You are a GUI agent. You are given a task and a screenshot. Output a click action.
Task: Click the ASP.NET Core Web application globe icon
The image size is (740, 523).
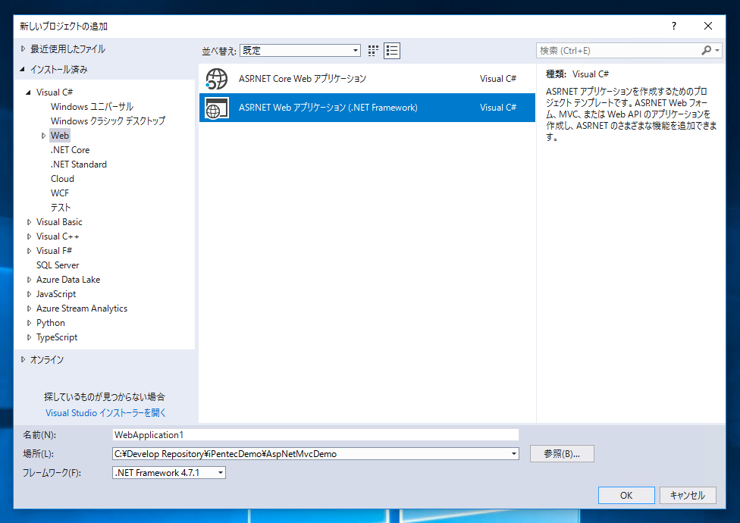(x=217, y=79)
